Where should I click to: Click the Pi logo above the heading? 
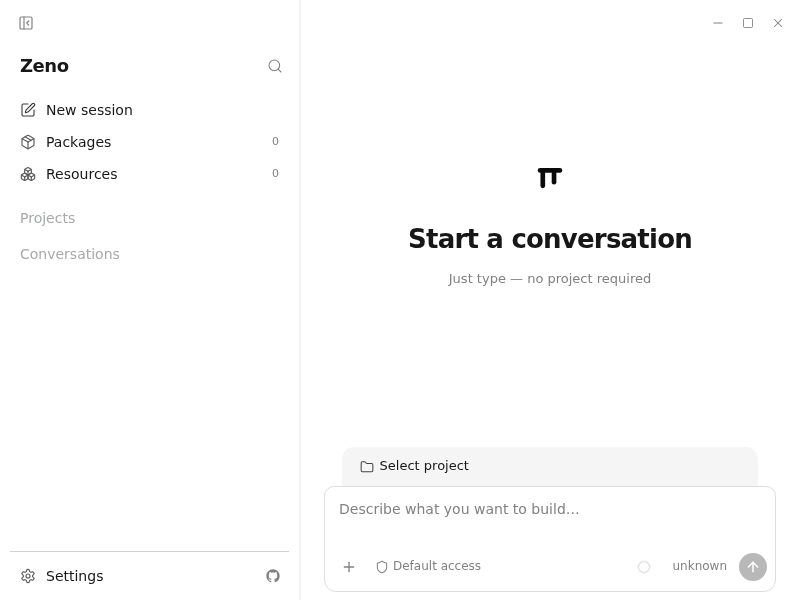click(550, 178)
